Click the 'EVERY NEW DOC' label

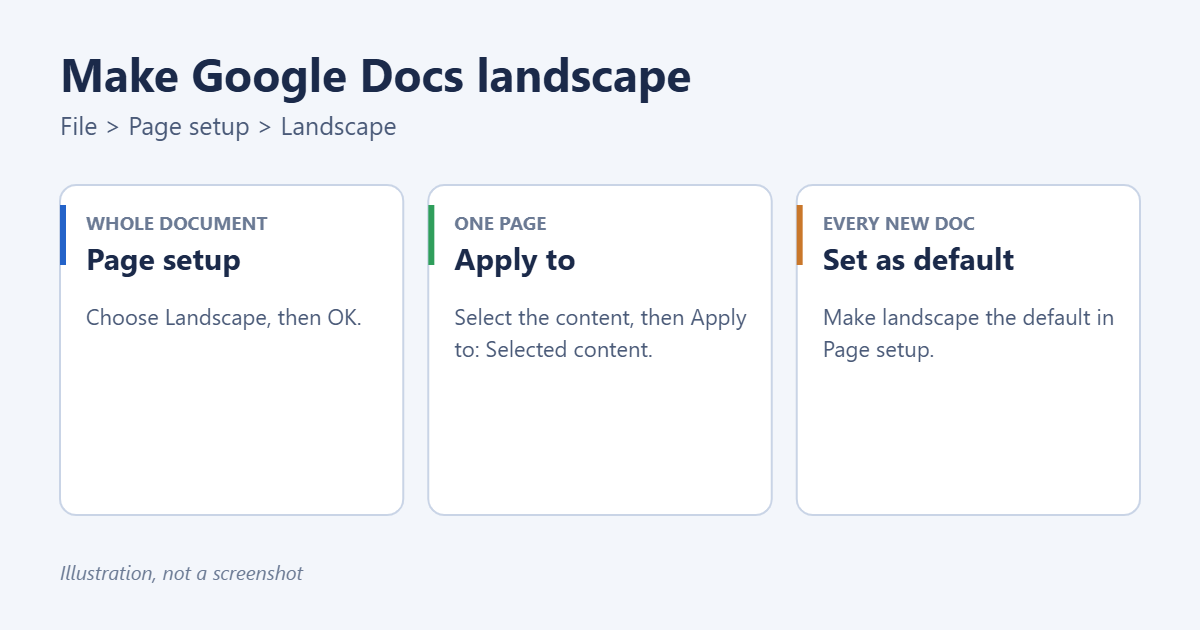(899, 224)
